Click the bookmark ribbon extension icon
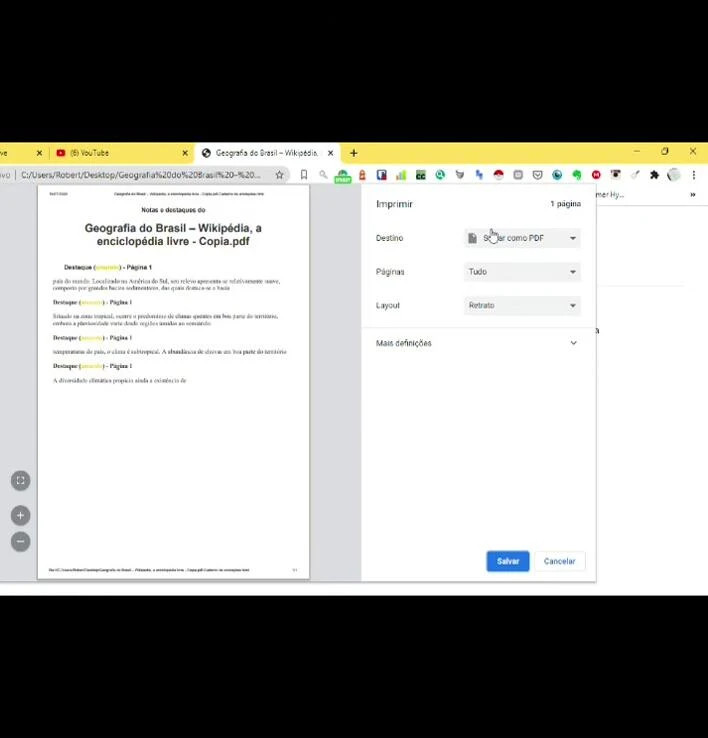708x738 pixels. coord(304,175)
